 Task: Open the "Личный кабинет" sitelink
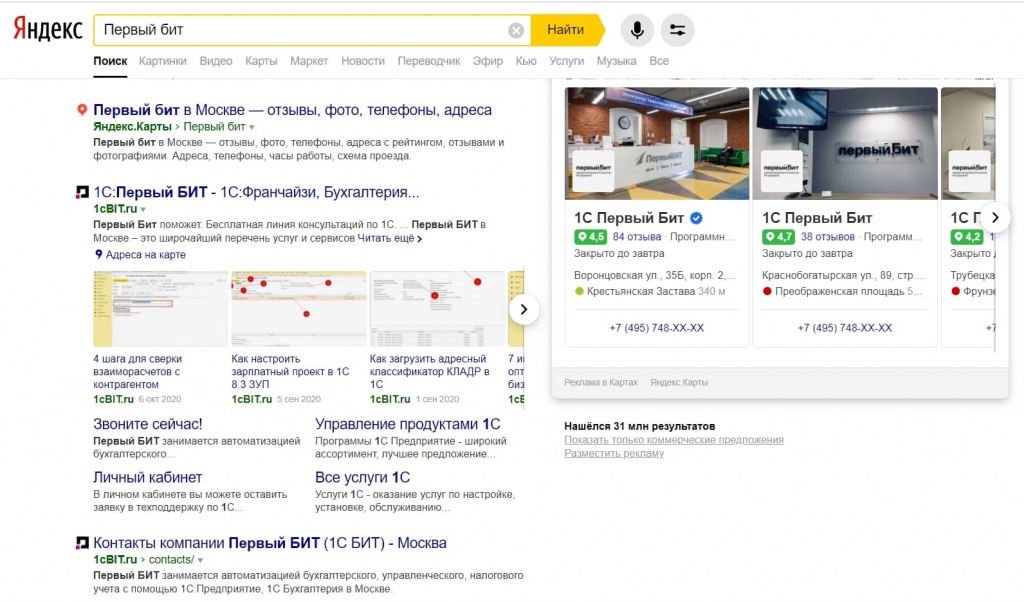coord(147,477)
